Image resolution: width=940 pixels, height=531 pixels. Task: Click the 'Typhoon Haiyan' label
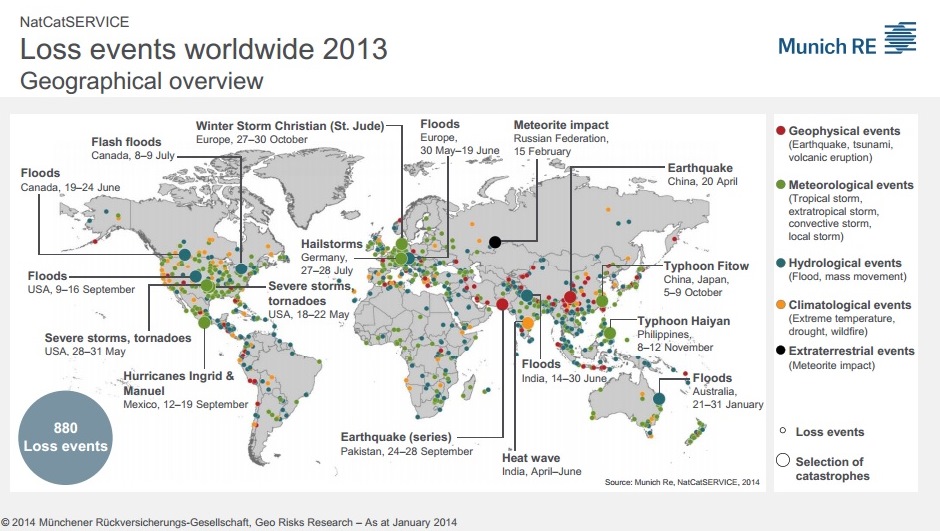click(683, 321)
